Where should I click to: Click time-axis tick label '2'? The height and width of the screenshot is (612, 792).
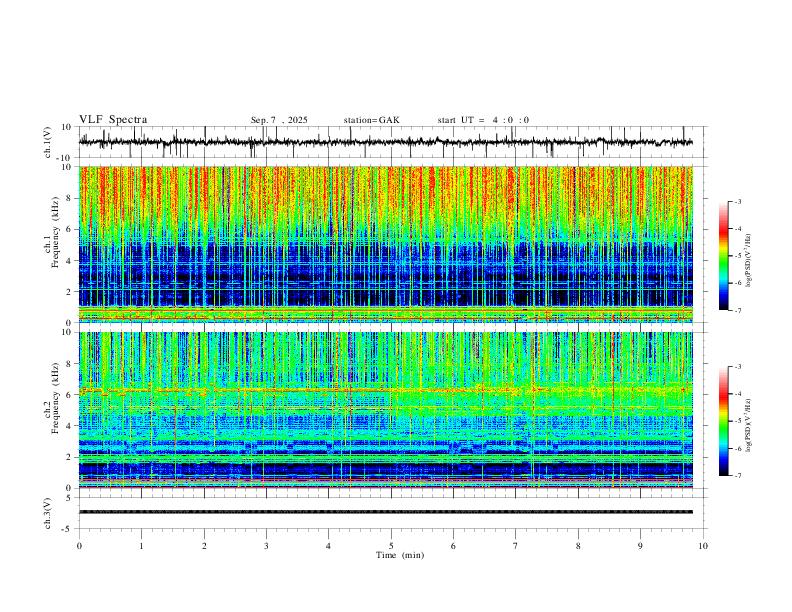[x=204, y=546]
